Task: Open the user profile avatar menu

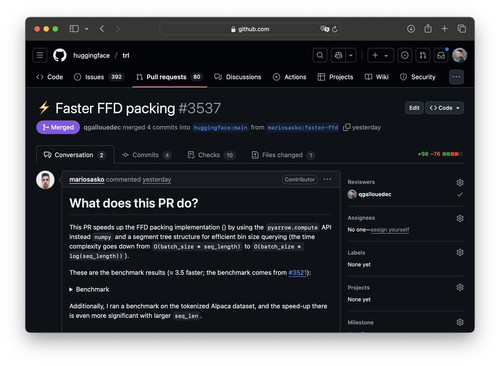Action: (x=459, y=55)
